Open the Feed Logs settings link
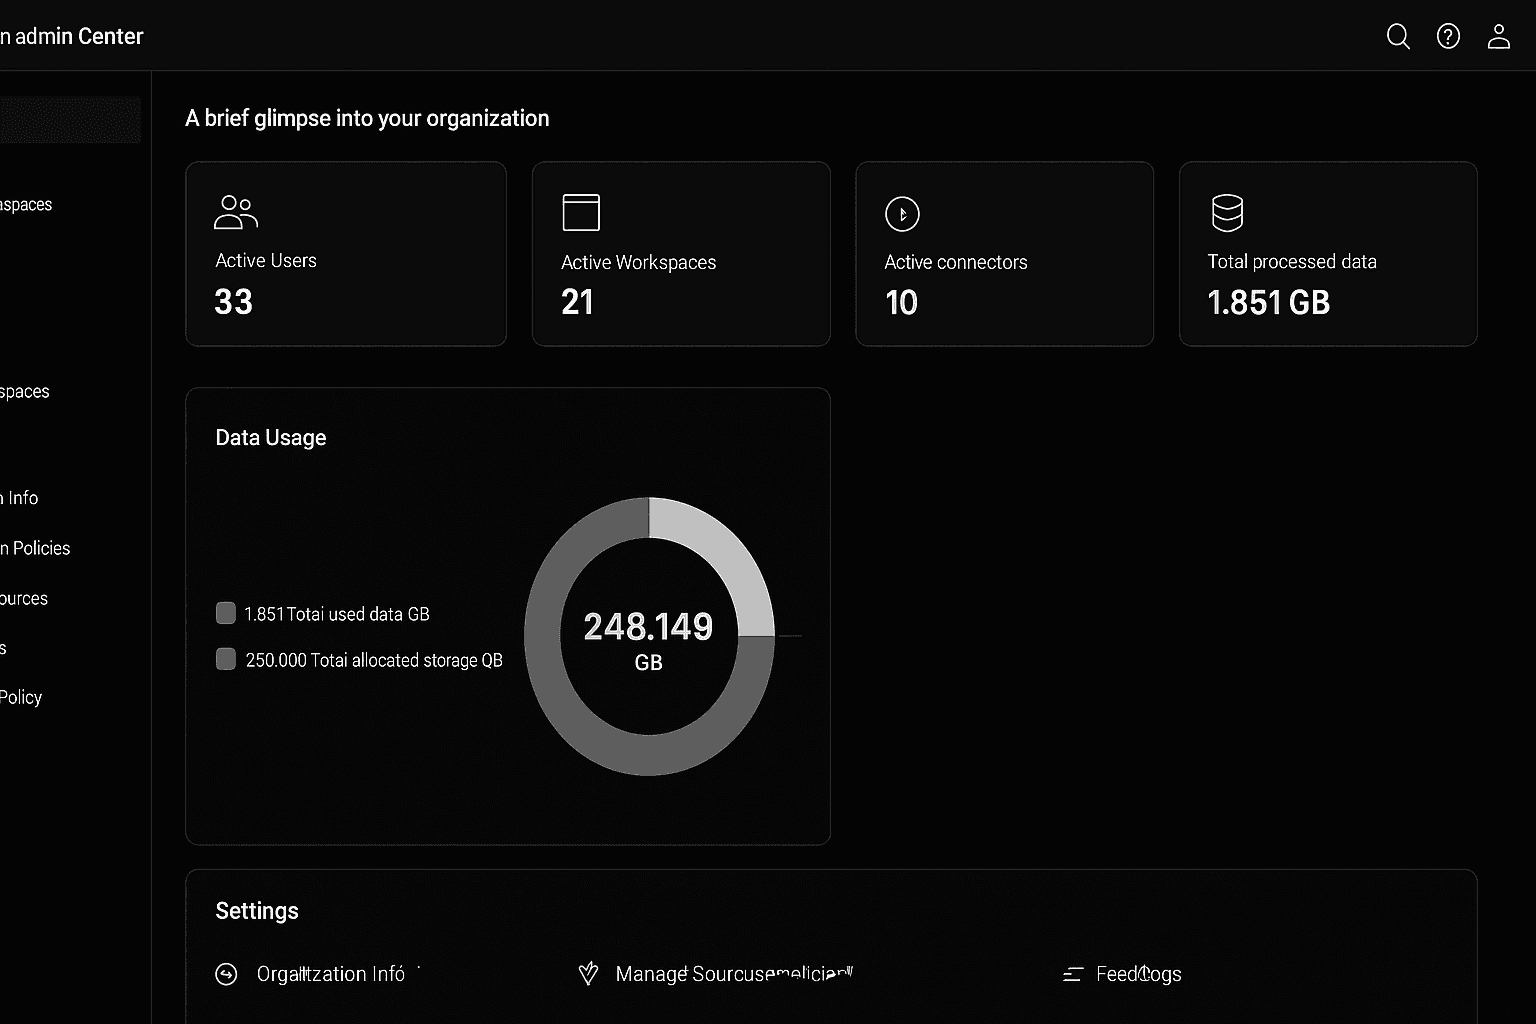 (1138, 974)
